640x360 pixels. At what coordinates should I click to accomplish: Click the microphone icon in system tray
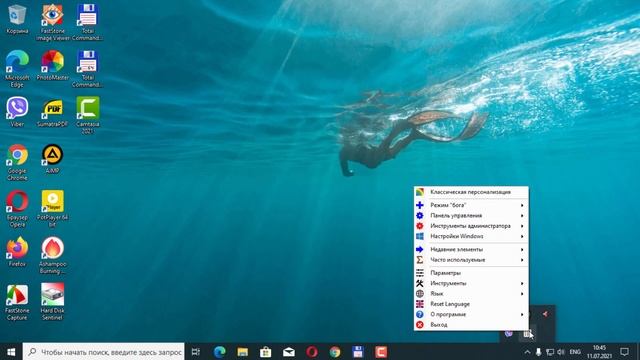(x=538, y=352)
